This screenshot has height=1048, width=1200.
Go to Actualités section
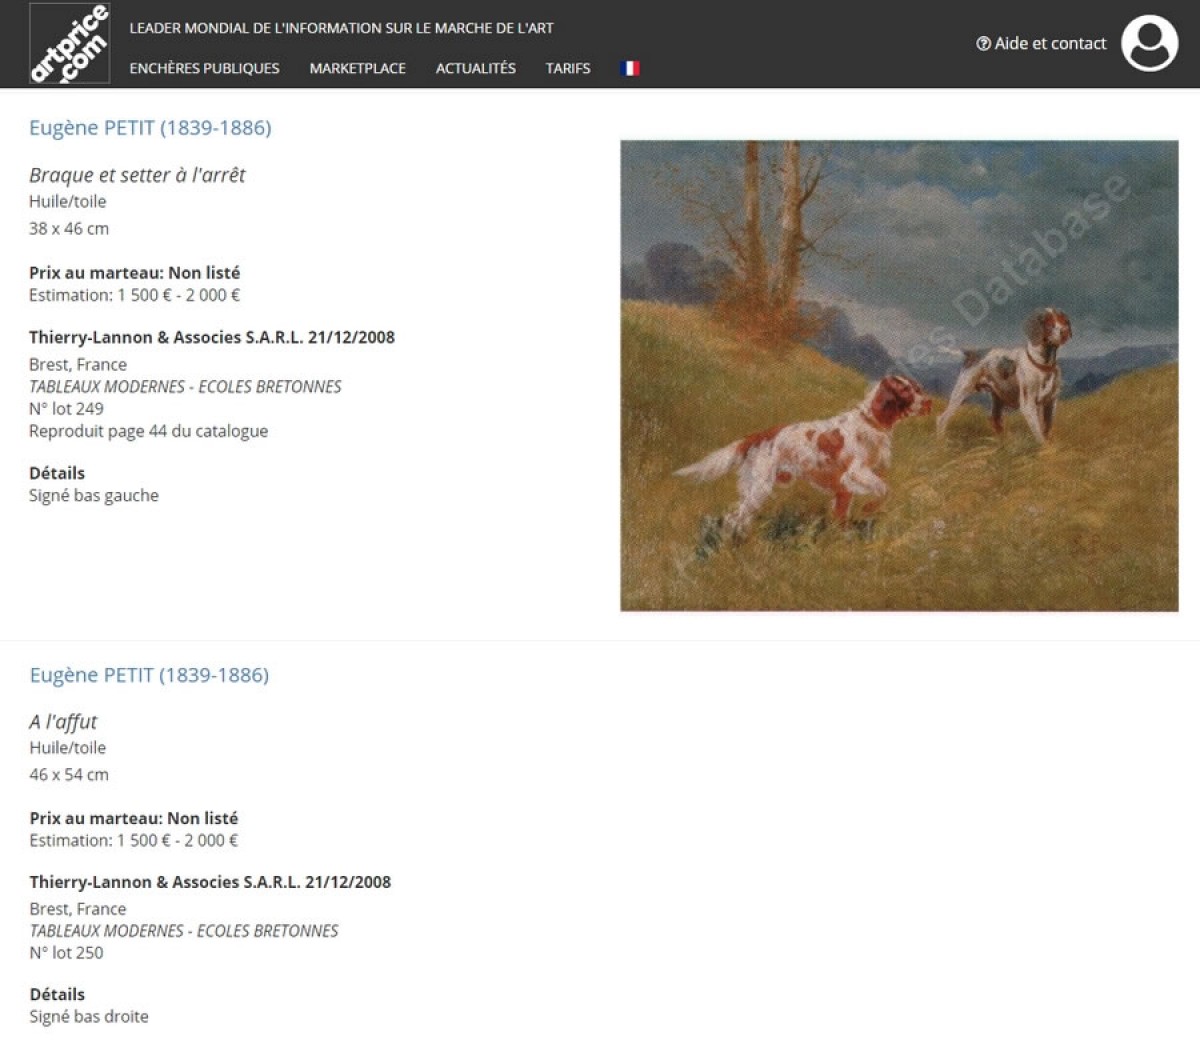pos(475,68)
